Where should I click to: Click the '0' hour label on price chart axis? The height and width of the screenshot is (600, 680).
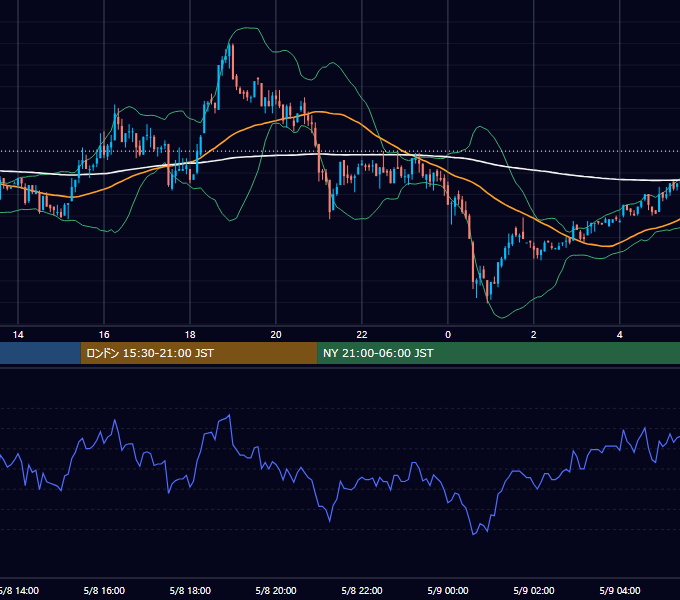pyautogui.click(x=448, y=335)
